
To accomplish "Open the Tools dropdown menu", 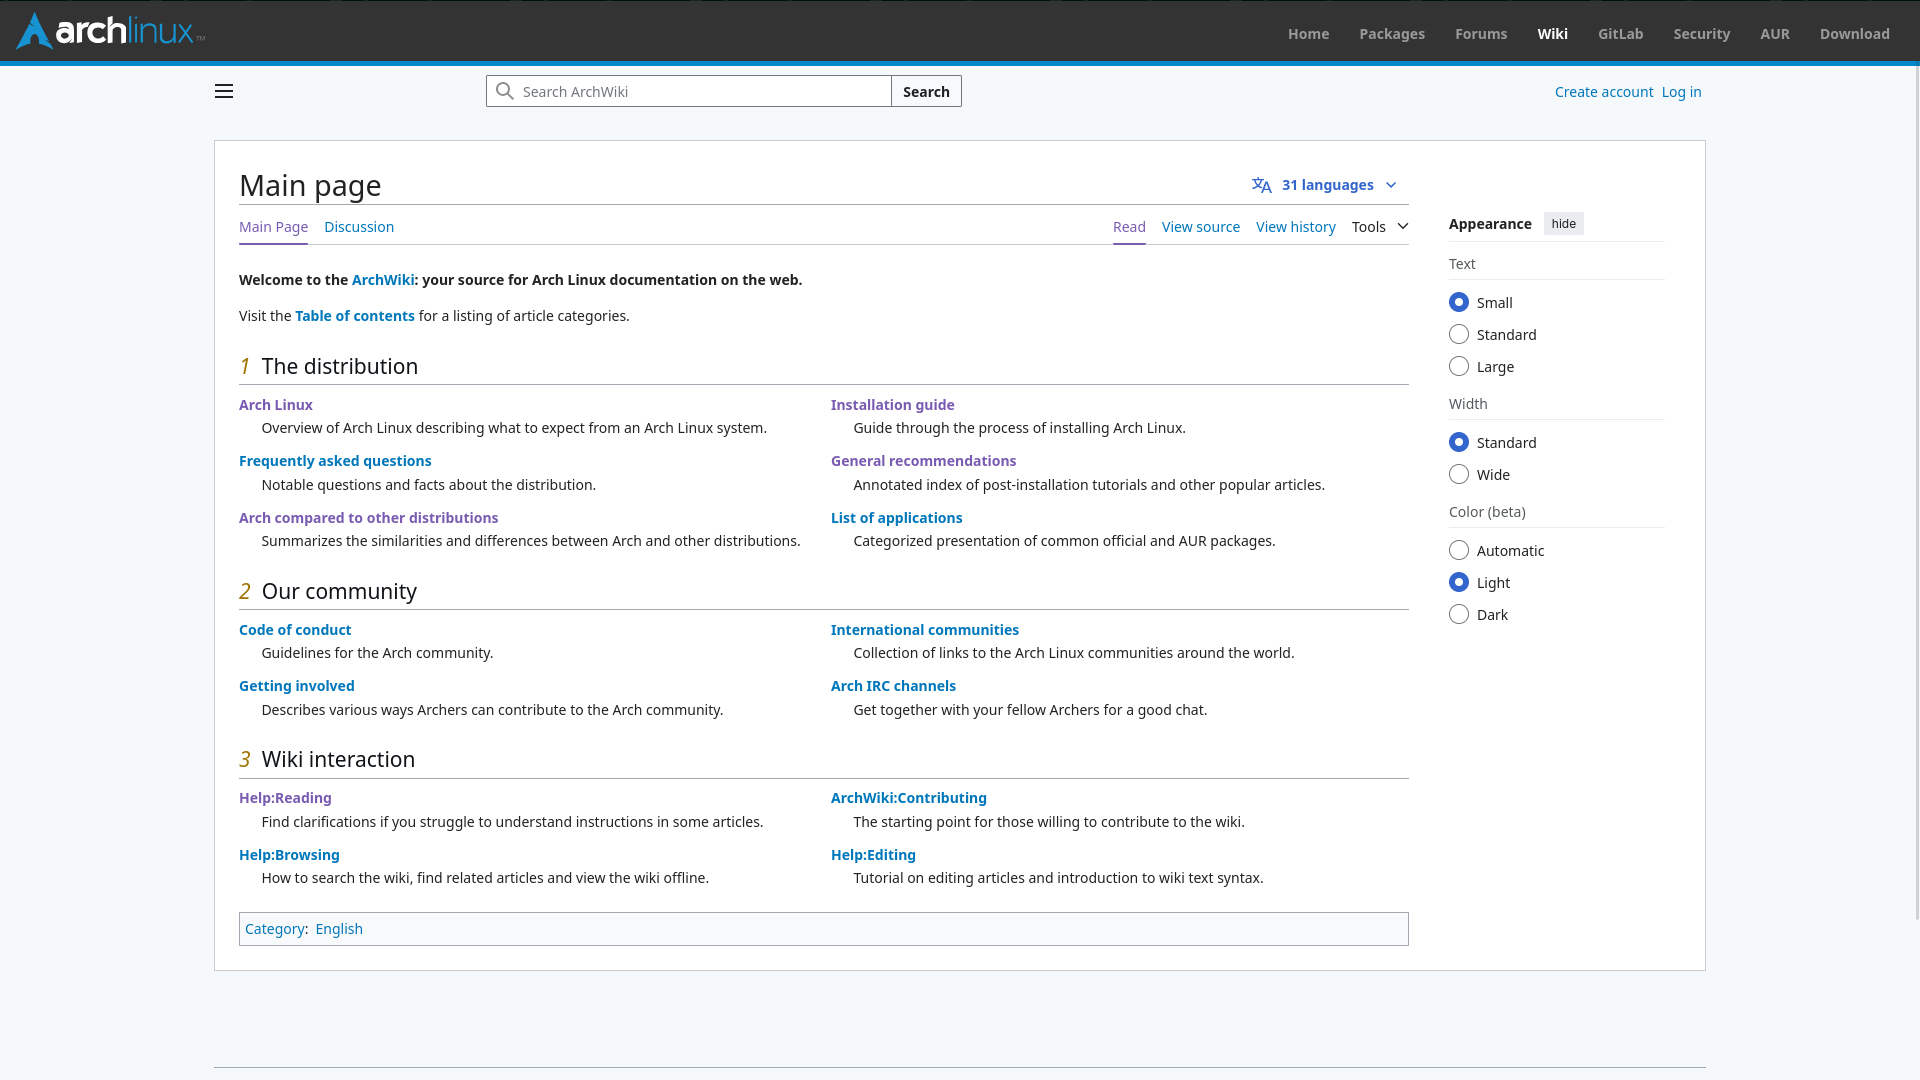I will [1380, 227].
